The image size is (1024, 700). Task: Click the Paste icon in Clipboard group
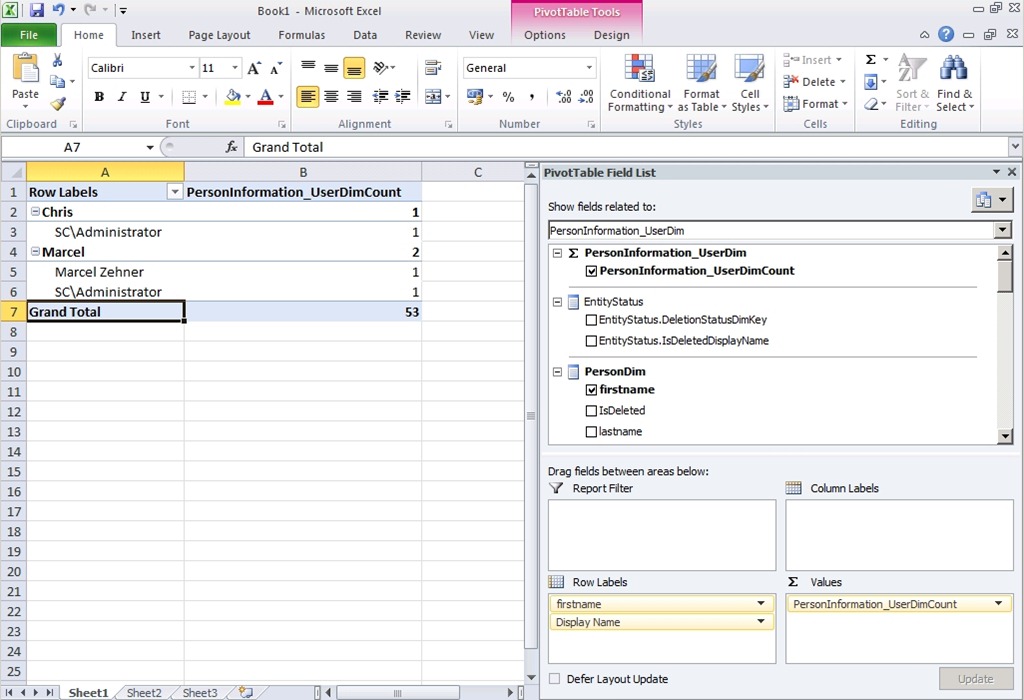pos(25,72)
